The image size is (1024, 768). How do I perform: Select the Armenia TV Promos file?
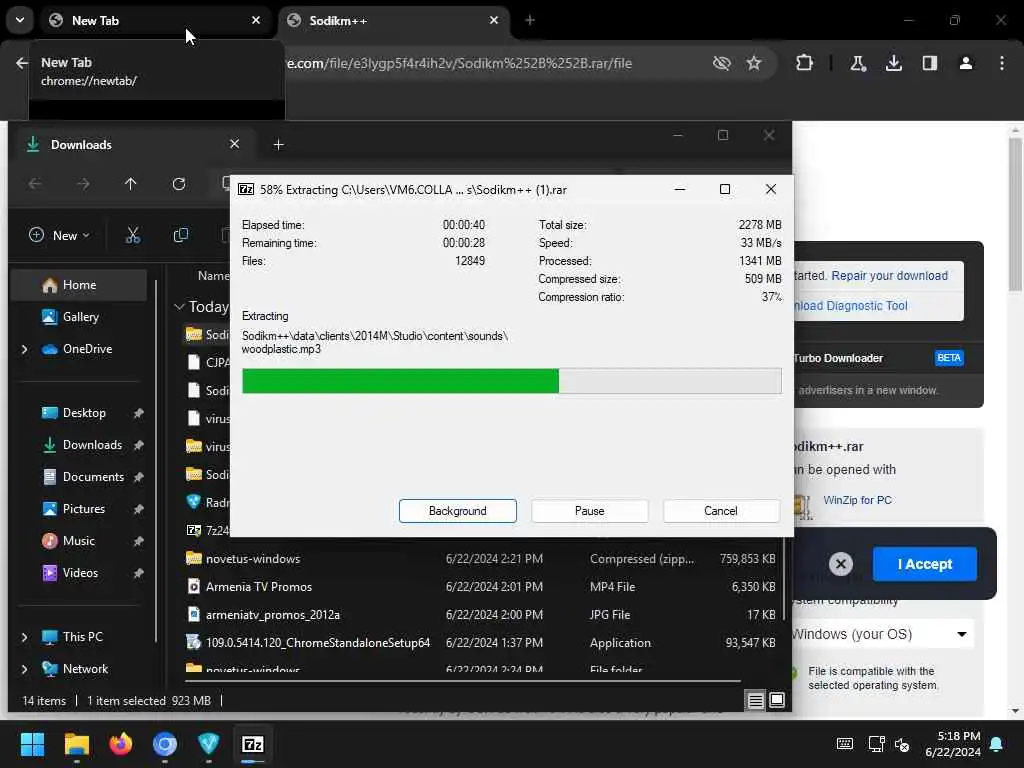point(481,586)
